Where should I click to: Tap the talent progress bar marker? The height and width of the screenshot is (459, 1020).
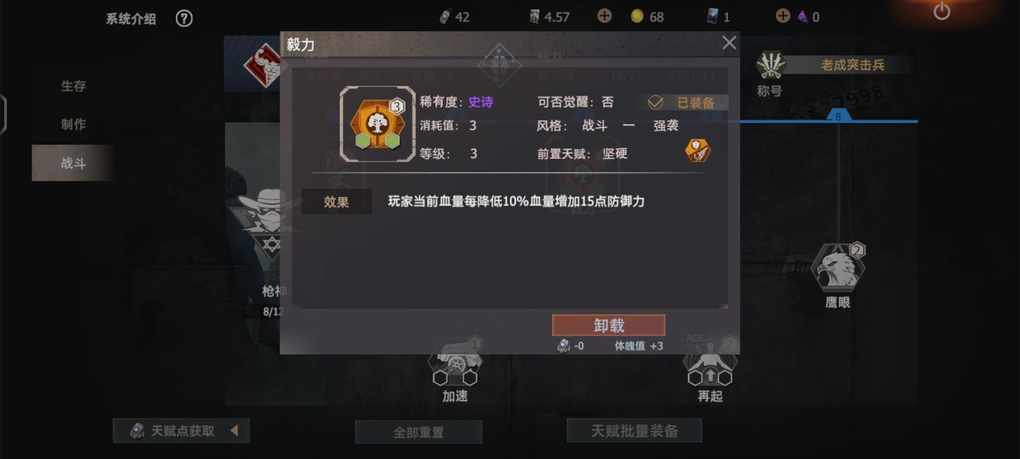(838, 116)
